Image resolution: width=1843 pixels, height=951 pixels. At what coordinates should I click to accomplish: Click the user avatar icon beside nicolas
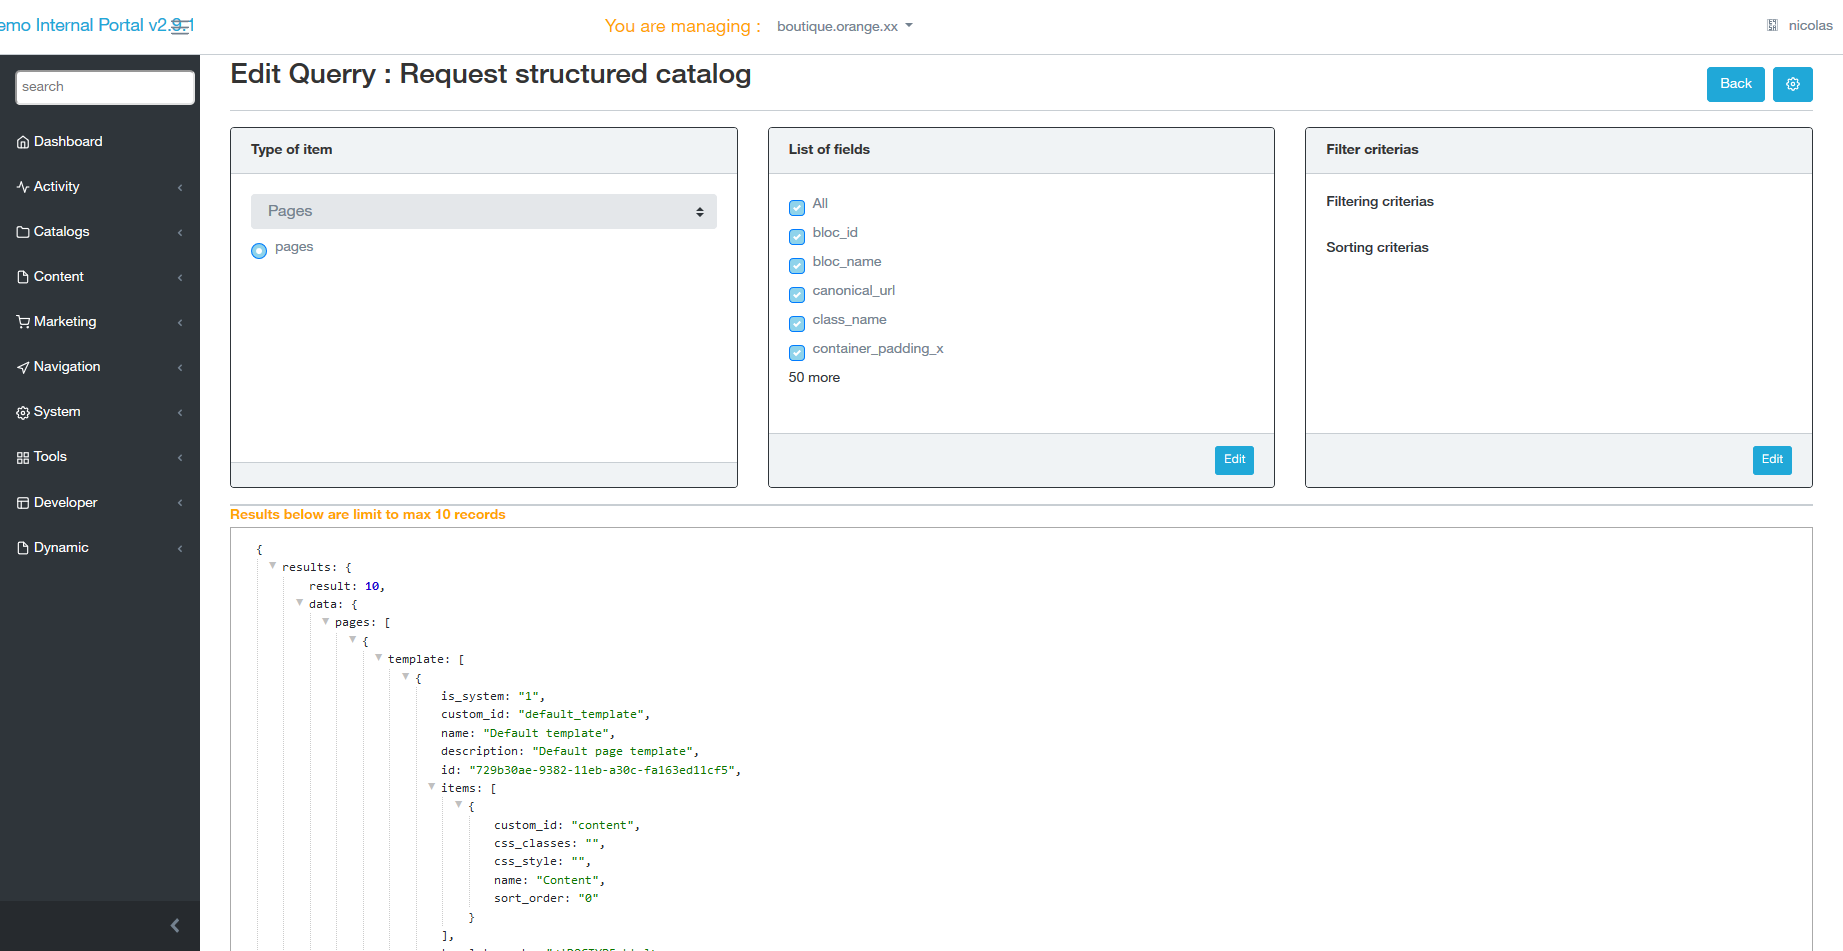pyautogui.click(x=1772, y=25)
